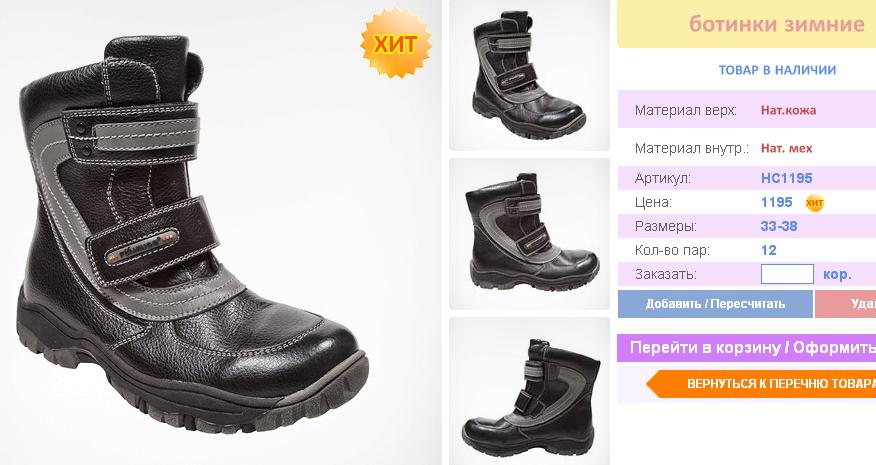Click the Добавить / Пересчитать button
Screen dimensions: 876x465
715,304
